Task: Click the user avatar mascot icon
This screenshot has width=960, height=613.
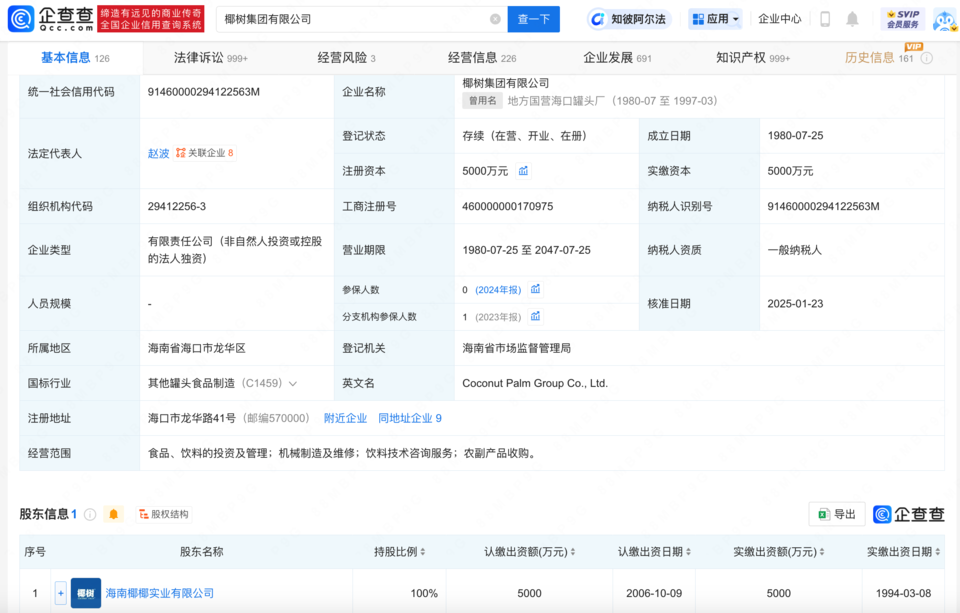Action: pyautogui.click(x=945, y=20)
